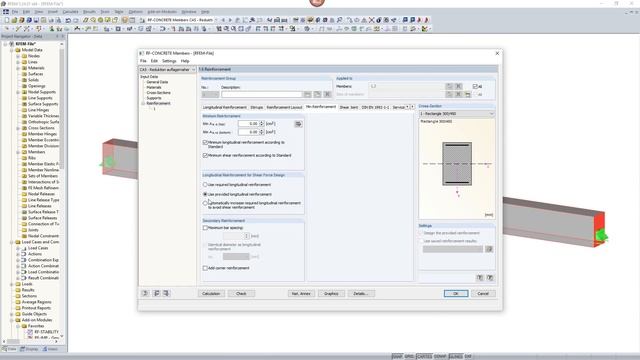Expand the Loads tree node

pos(12,284)
